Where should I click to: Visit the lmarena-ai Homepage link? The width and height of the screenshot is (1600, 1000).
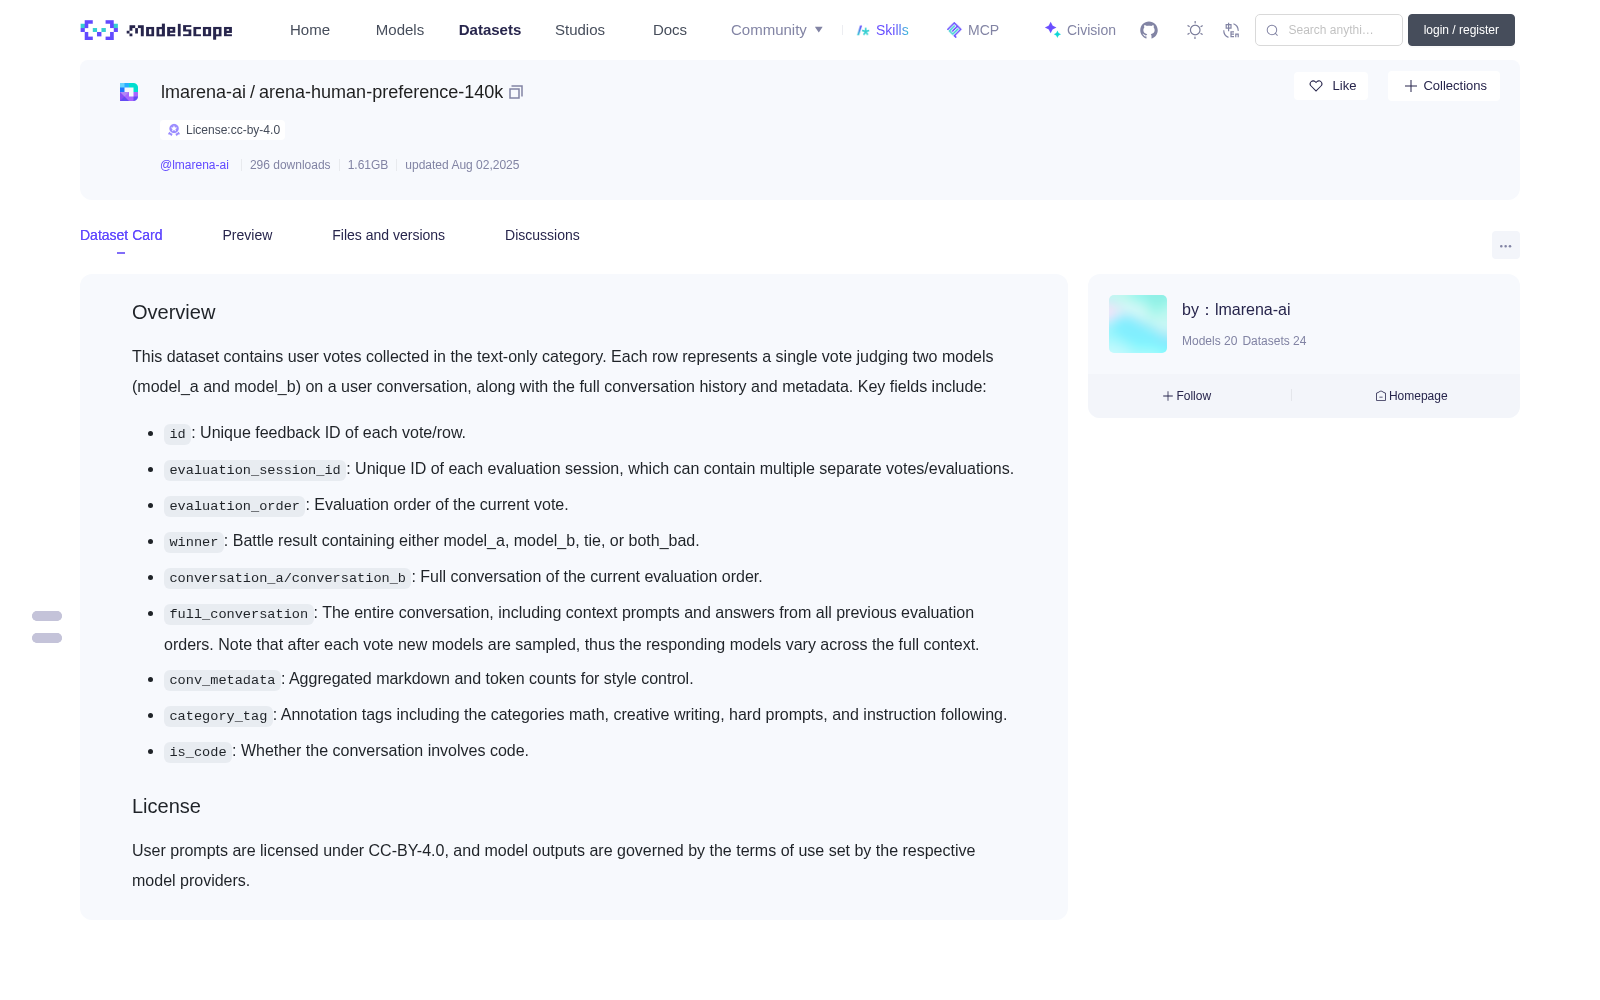[x=1411, y=396]
